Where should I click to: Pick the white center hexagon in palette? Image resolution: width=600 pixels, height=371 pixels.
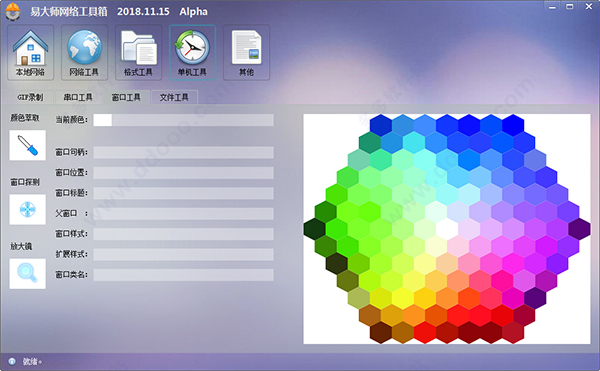pos(447,229)
